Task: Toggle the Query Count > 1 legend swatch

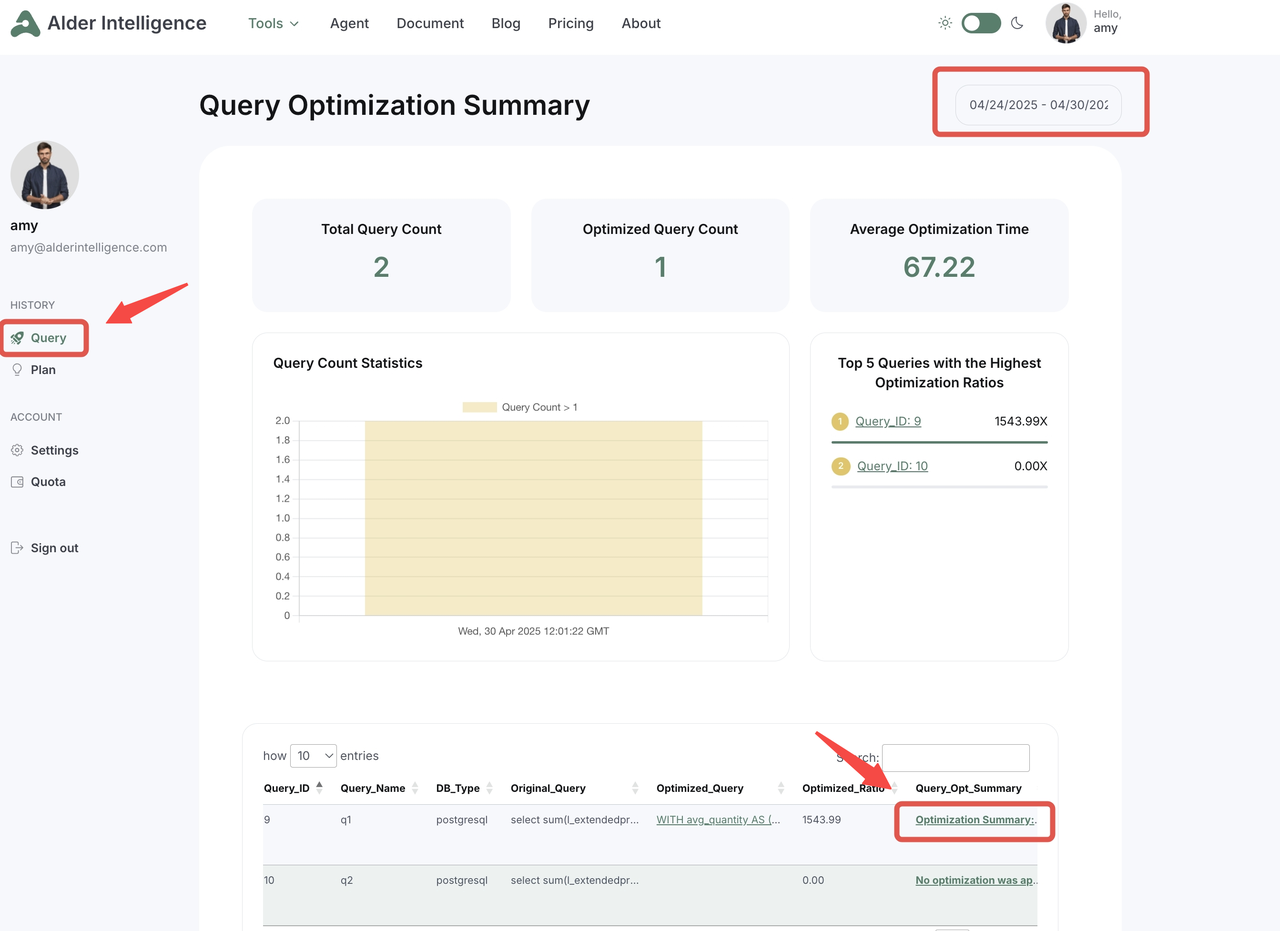Action: point(479,407)
